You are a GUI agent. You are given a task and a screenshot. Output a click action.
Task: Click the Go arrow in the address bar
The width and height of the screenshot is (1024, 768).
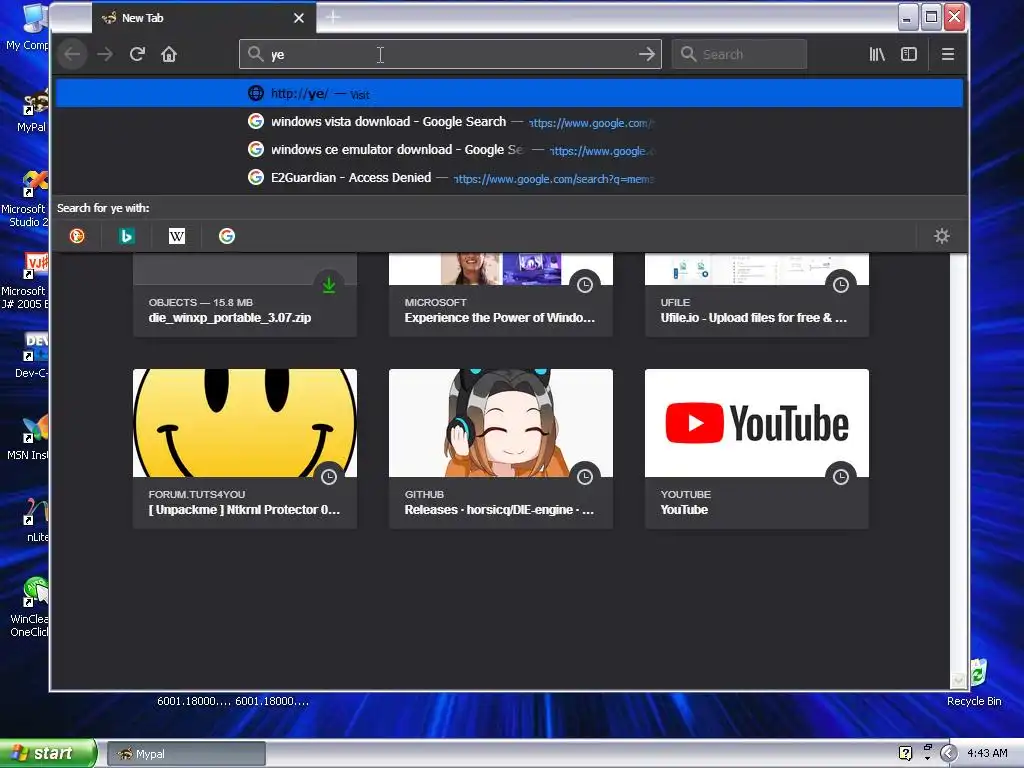[x=647, y=54]
